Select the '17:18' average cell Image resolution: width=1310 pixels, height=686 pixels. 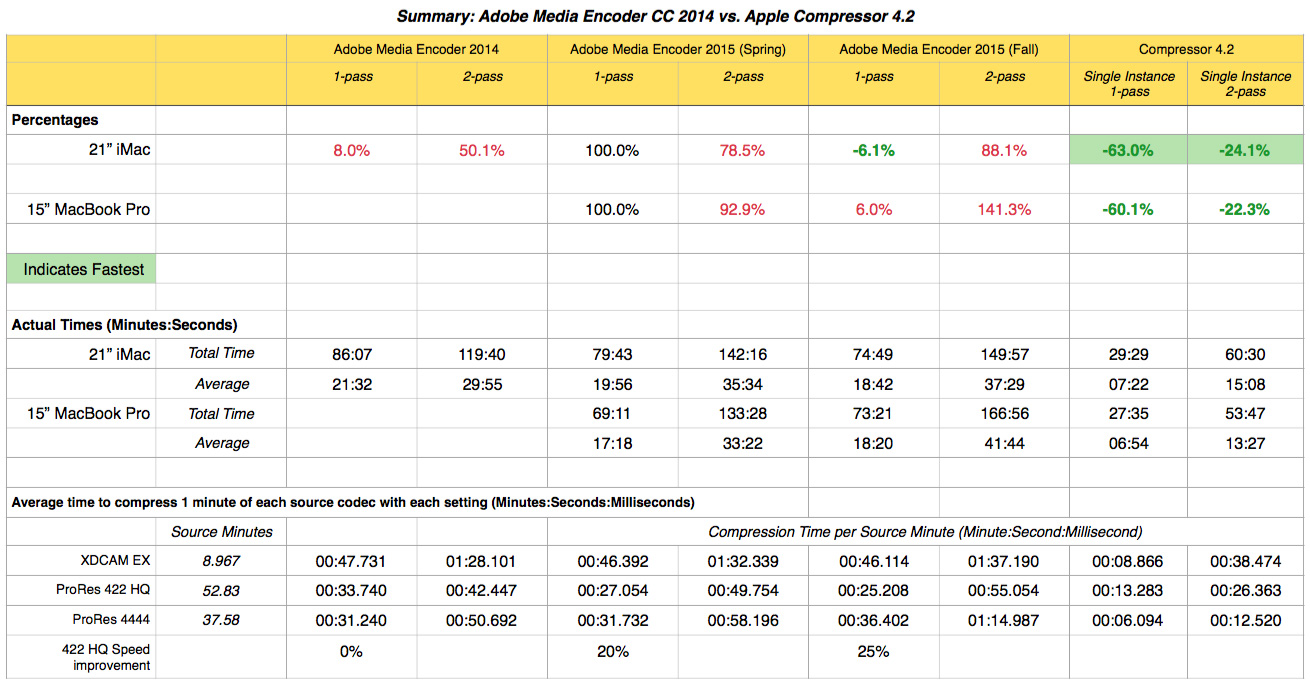pos(613,443)
